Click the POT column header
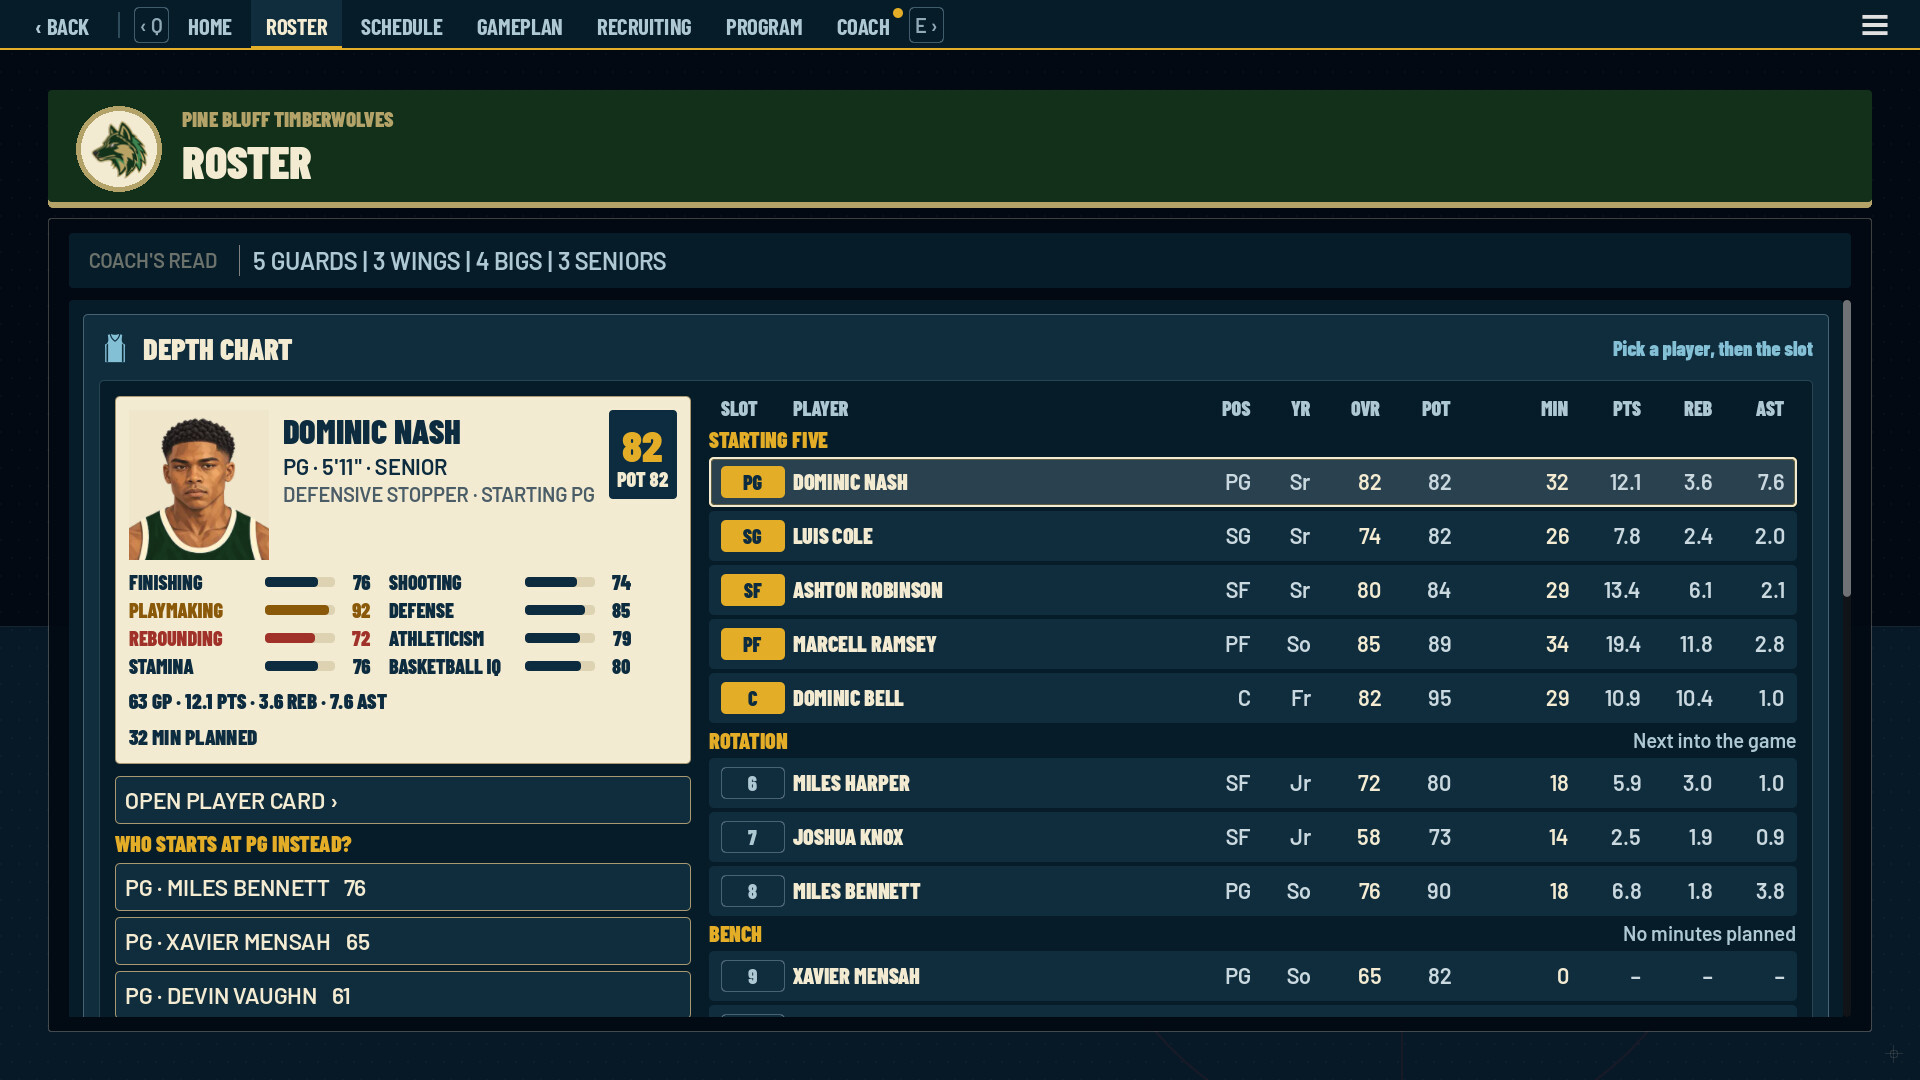The height and width of the screenshot is (1080, 1920). pyautogui.click(x=1436, y=409)
